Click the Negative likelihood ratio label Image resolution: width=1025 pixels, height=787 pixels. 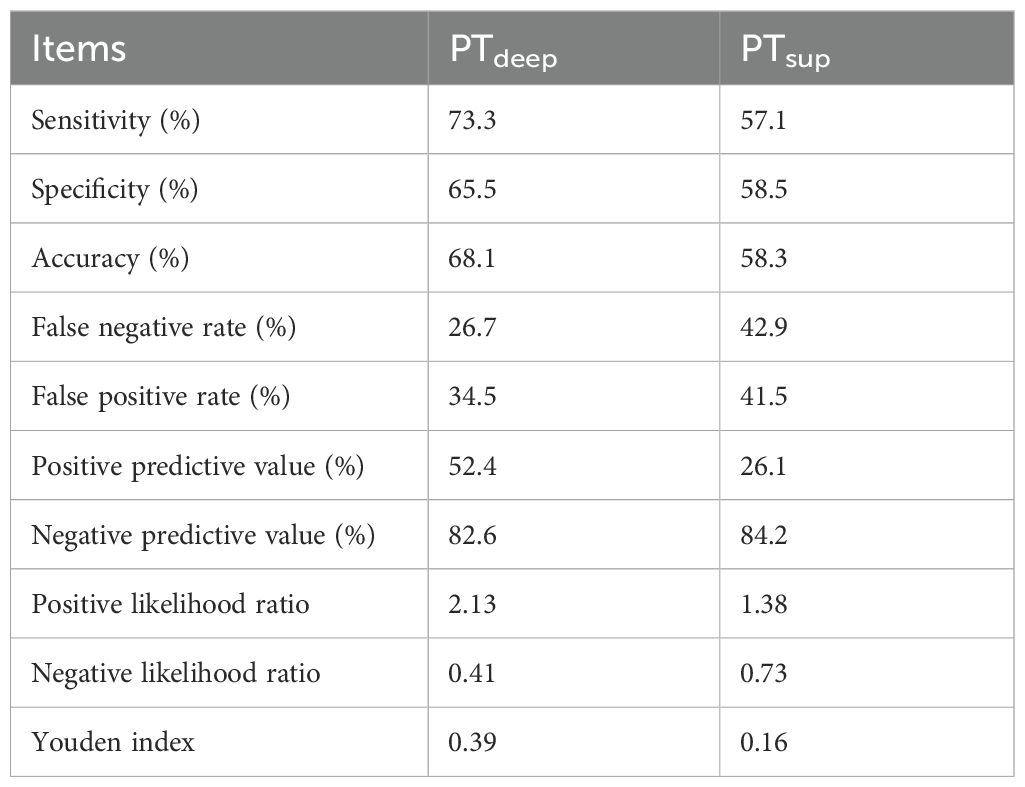click(176, 673)
